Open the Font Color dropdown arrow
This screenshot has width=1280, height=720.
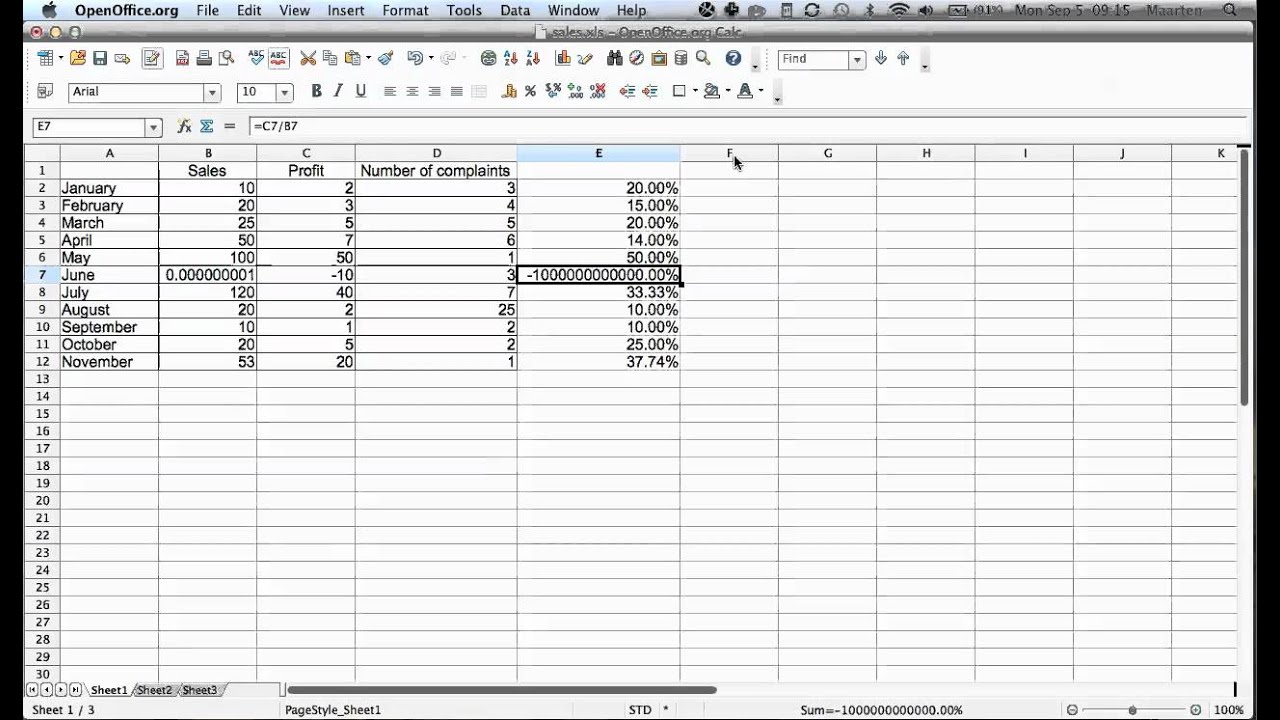[x=761, y=91]
